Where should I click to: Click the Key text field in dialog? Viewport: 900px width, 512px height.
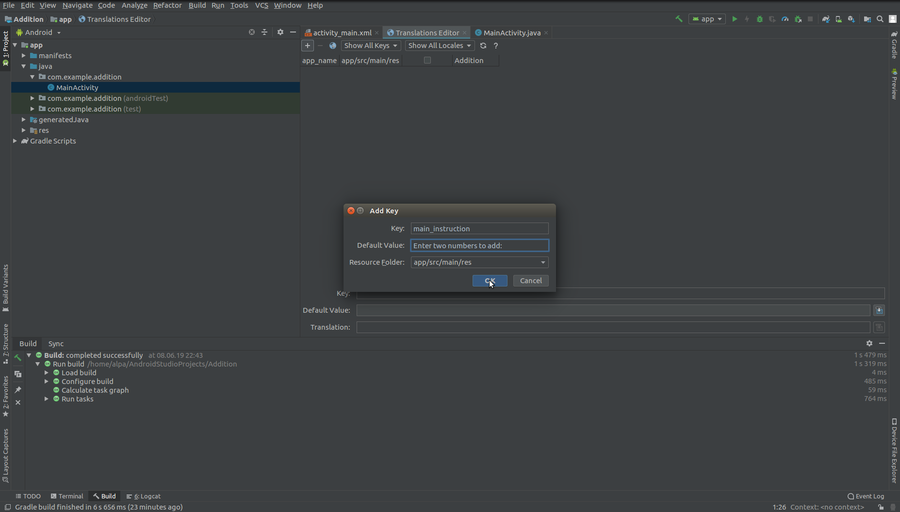click(x=479, y=228)
